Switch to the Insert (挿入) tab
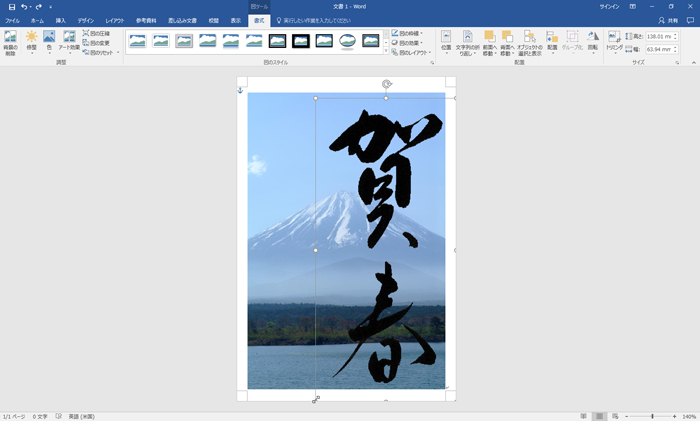Screen dimensions: 700x421 (61, 20)
